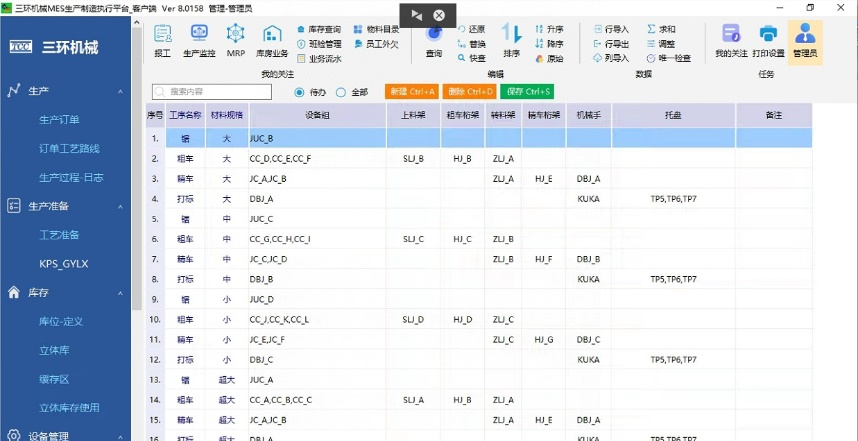The image size is (858, 441).
Task: Open the 替换 replace tool
Action: (x=472, y=44)
